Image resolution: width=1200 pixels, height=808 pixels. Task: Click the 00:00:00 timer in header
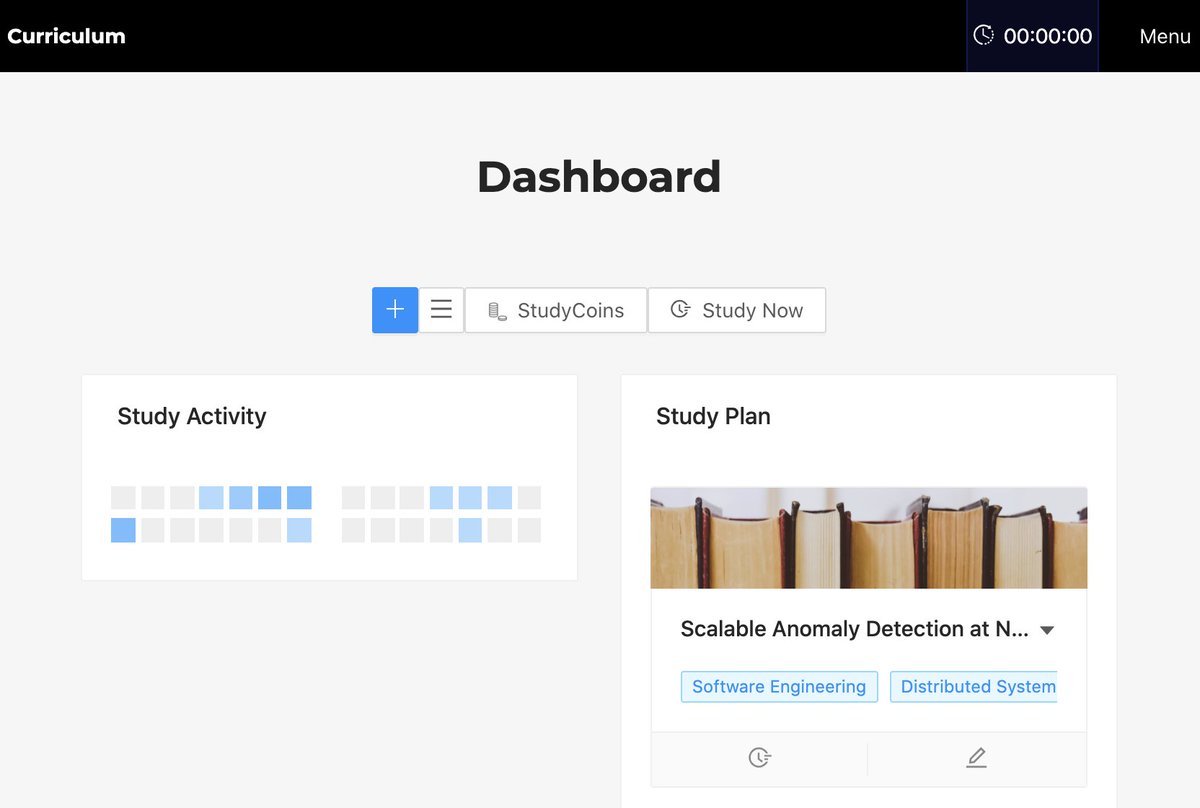point(1032,36)
